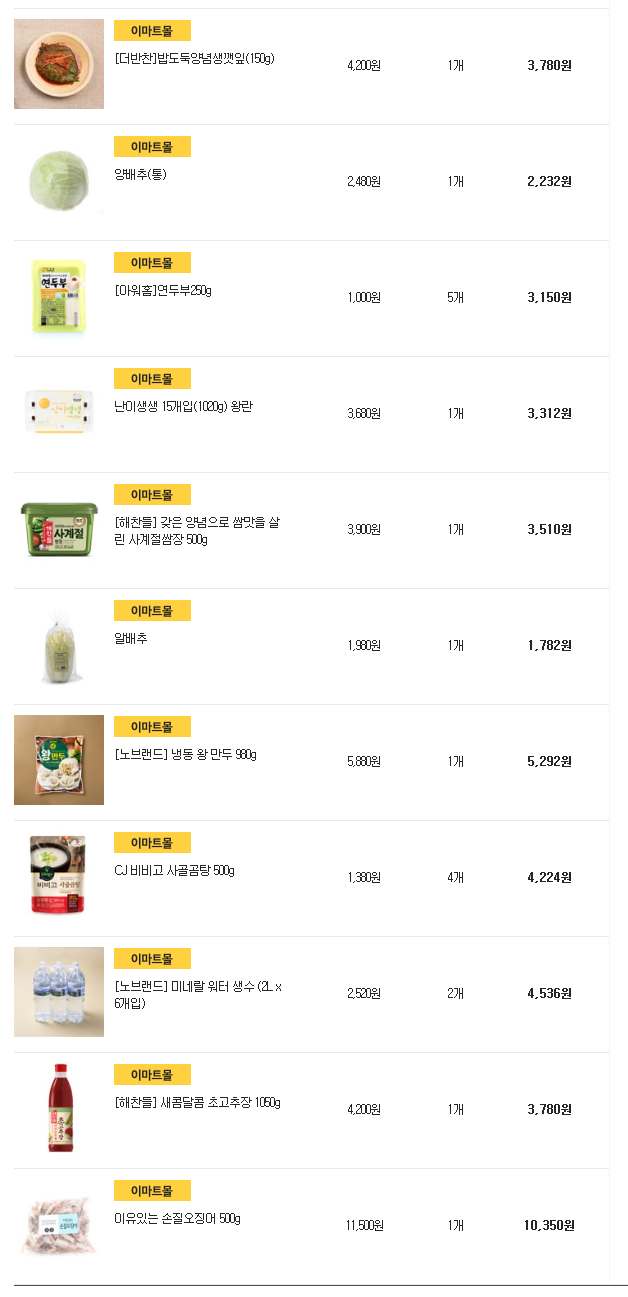Click the 비비고 사골곰탕 pouch image
Screen dimensions: 628x1297
[59, 876]
